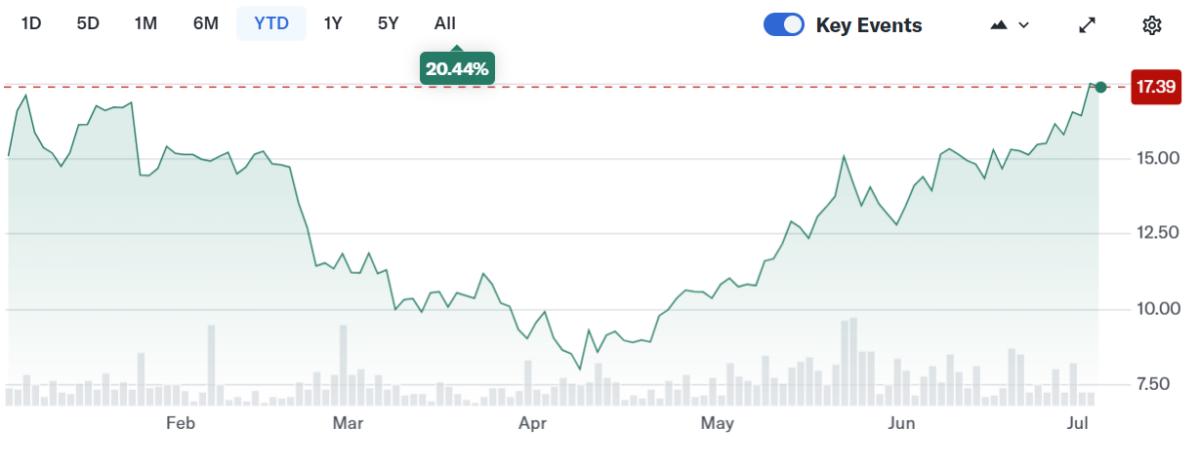Show the 5Y price range
The height and width of the screenshot is (468, 1200).
(388, 23)
